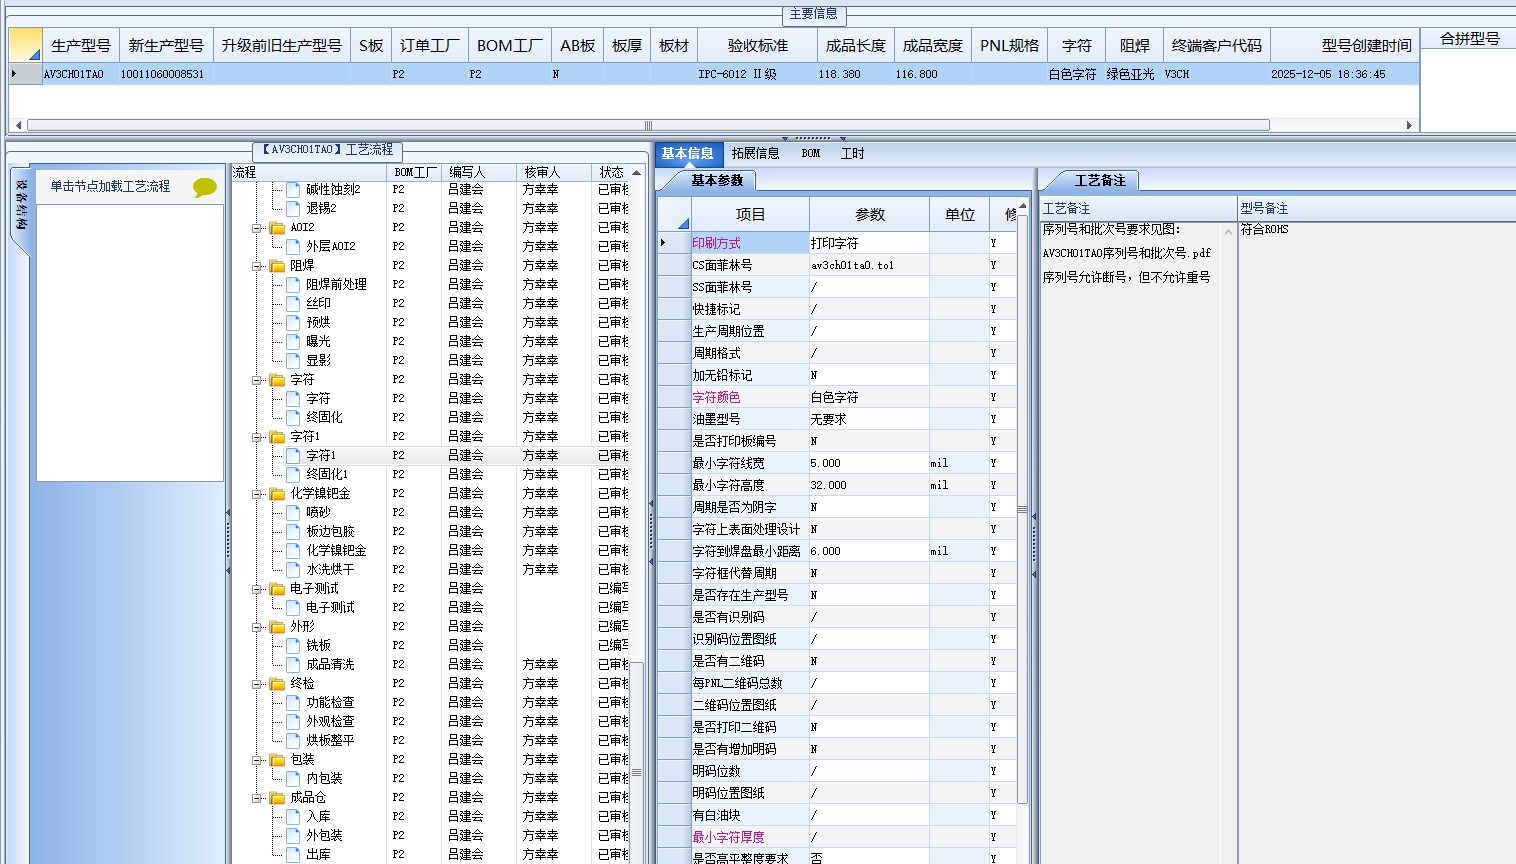The width and height of the screenshot is (1516, 864).
Task: Click the document icon beside 退锡2
Action: [293, 208]
